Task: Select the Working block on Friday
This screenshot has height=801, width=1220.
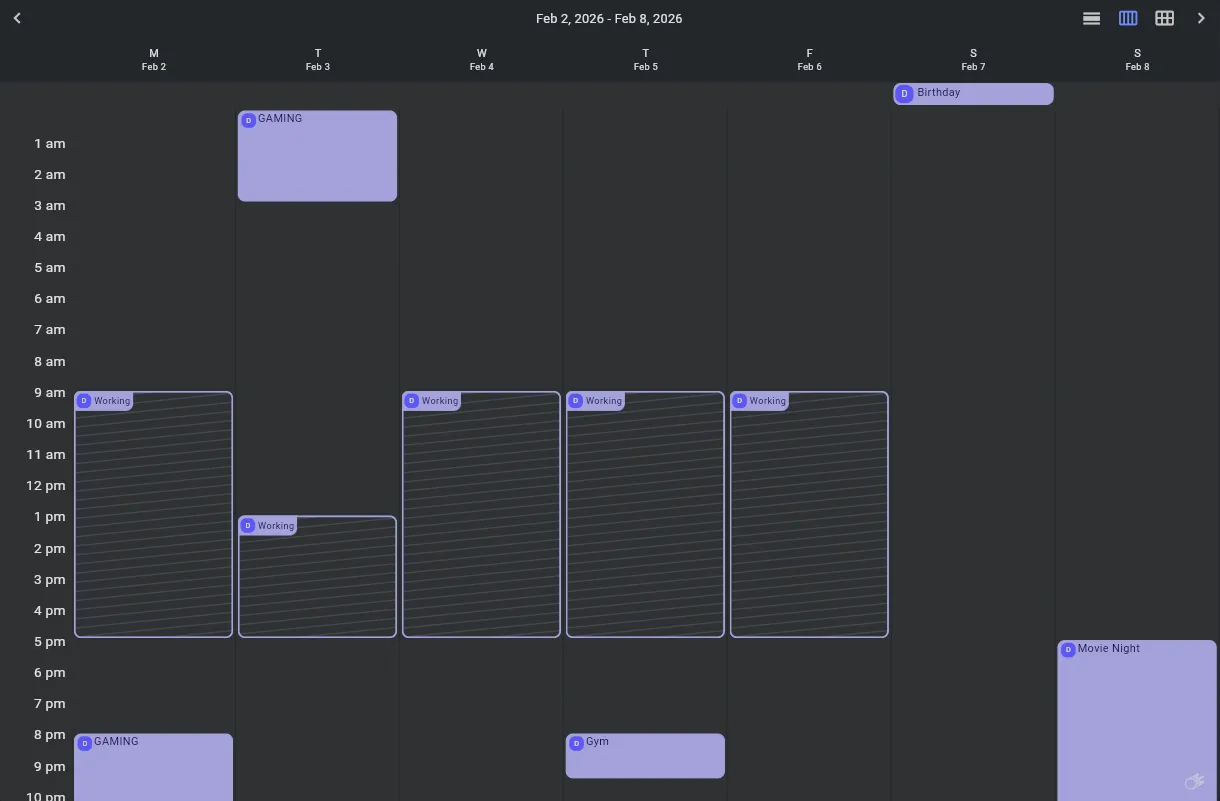Action: [x=809, y=520]
